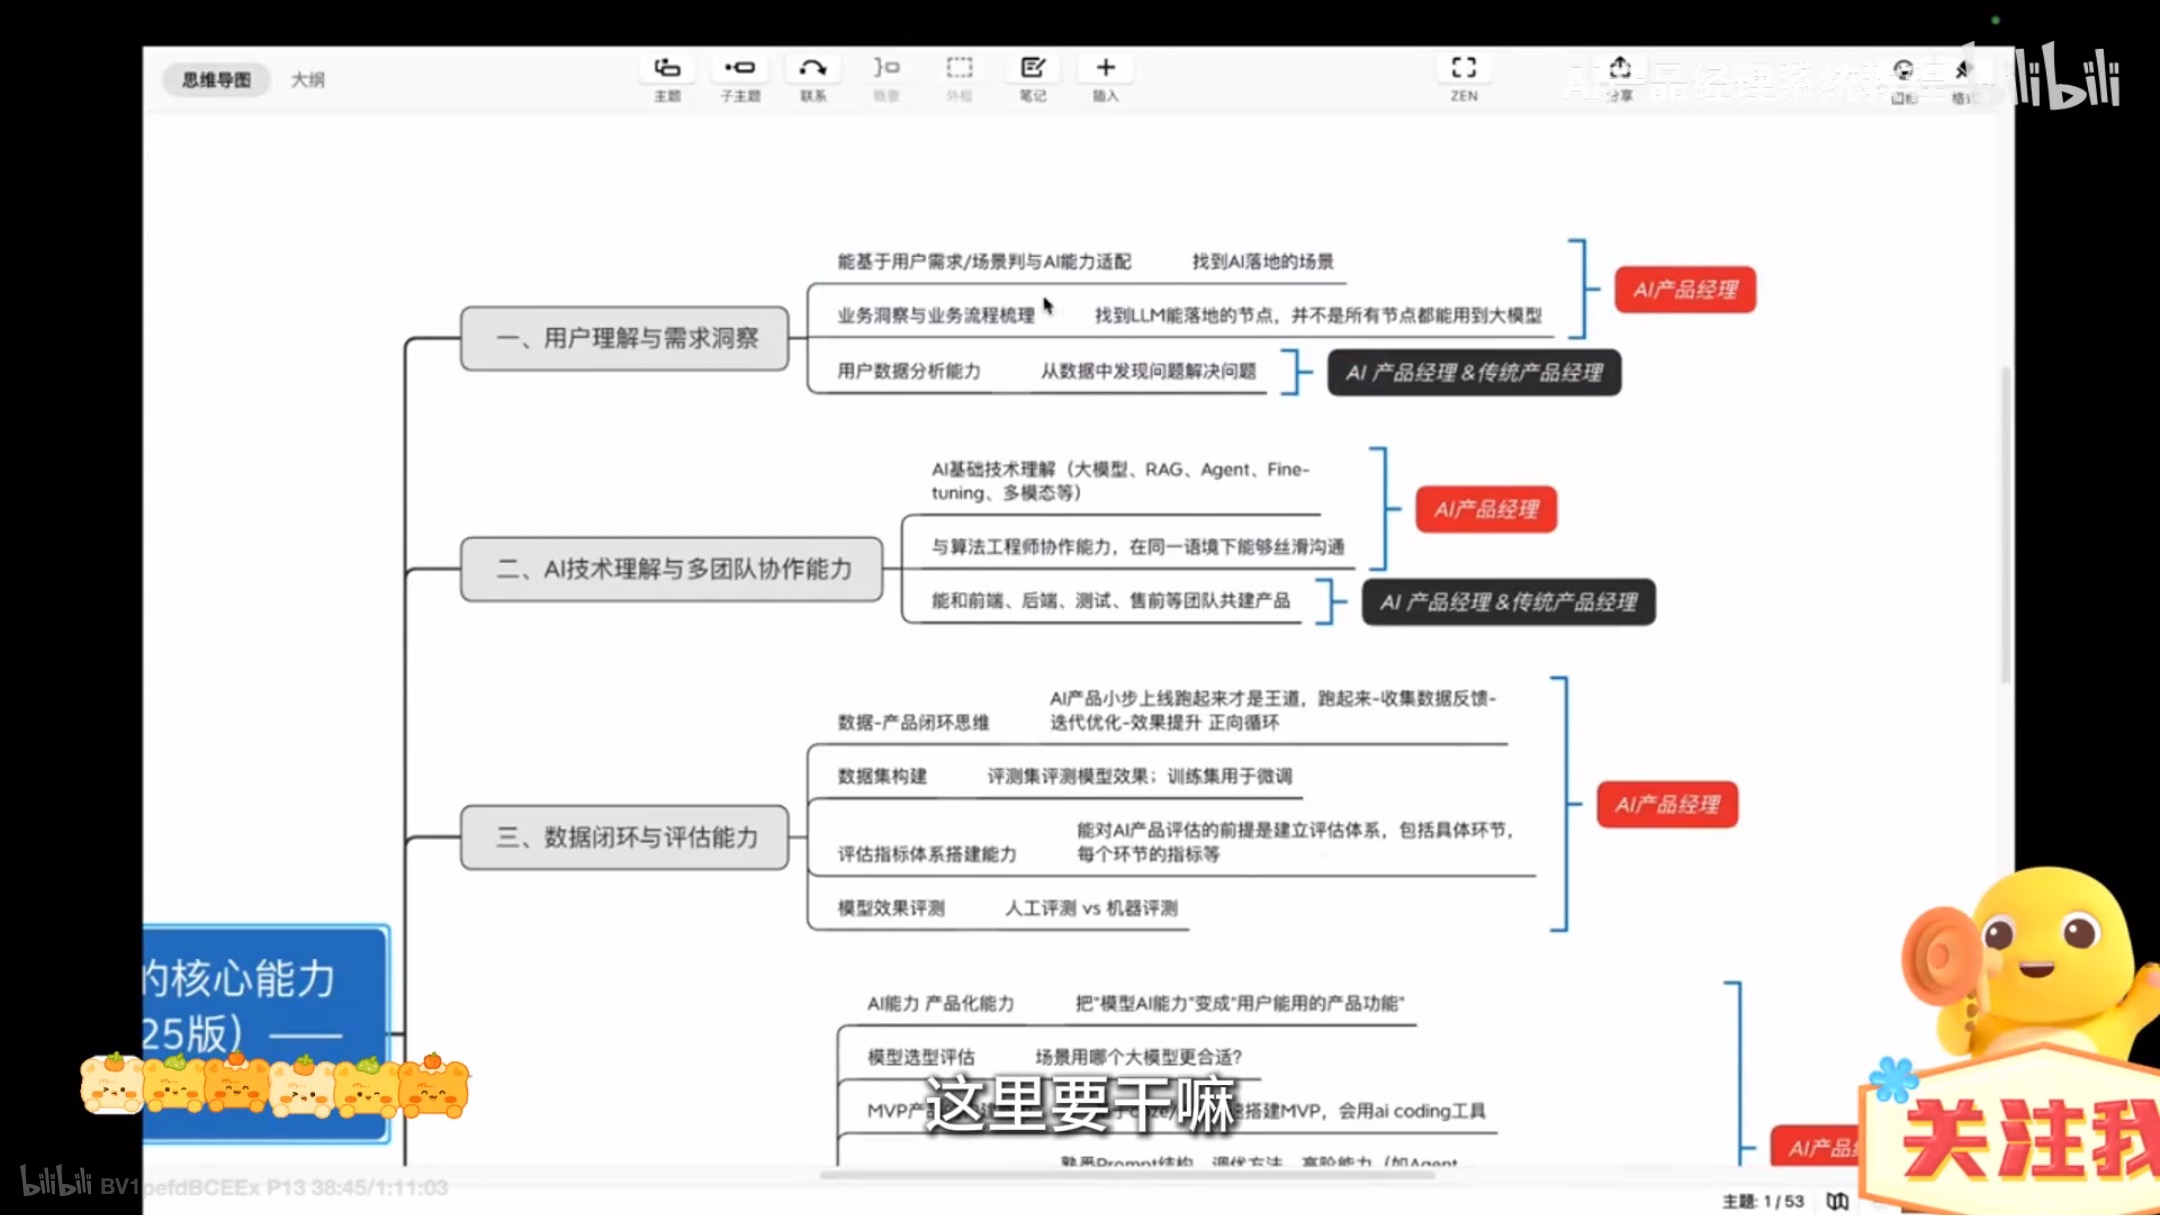Switch to the 大纲 outline tab
This screenshot has width=2160, height=1216.
pos(308,80)
